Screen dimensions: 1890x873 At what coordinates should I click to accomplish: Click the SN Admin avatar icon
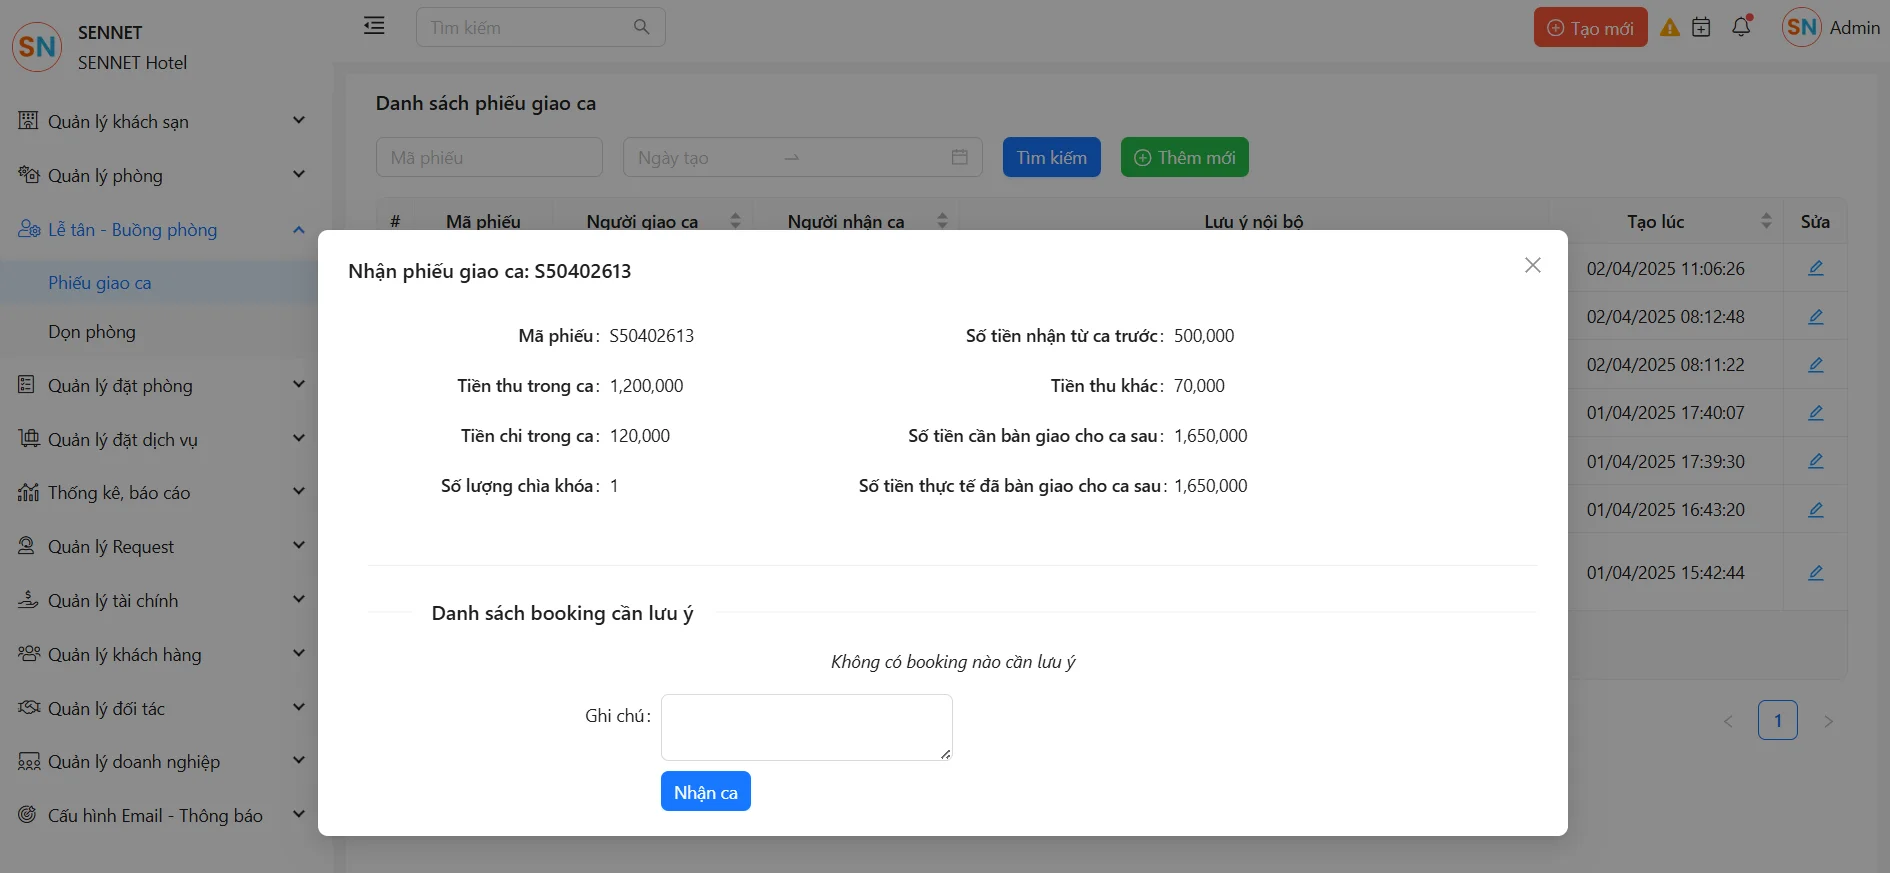tap(1801, 28)
